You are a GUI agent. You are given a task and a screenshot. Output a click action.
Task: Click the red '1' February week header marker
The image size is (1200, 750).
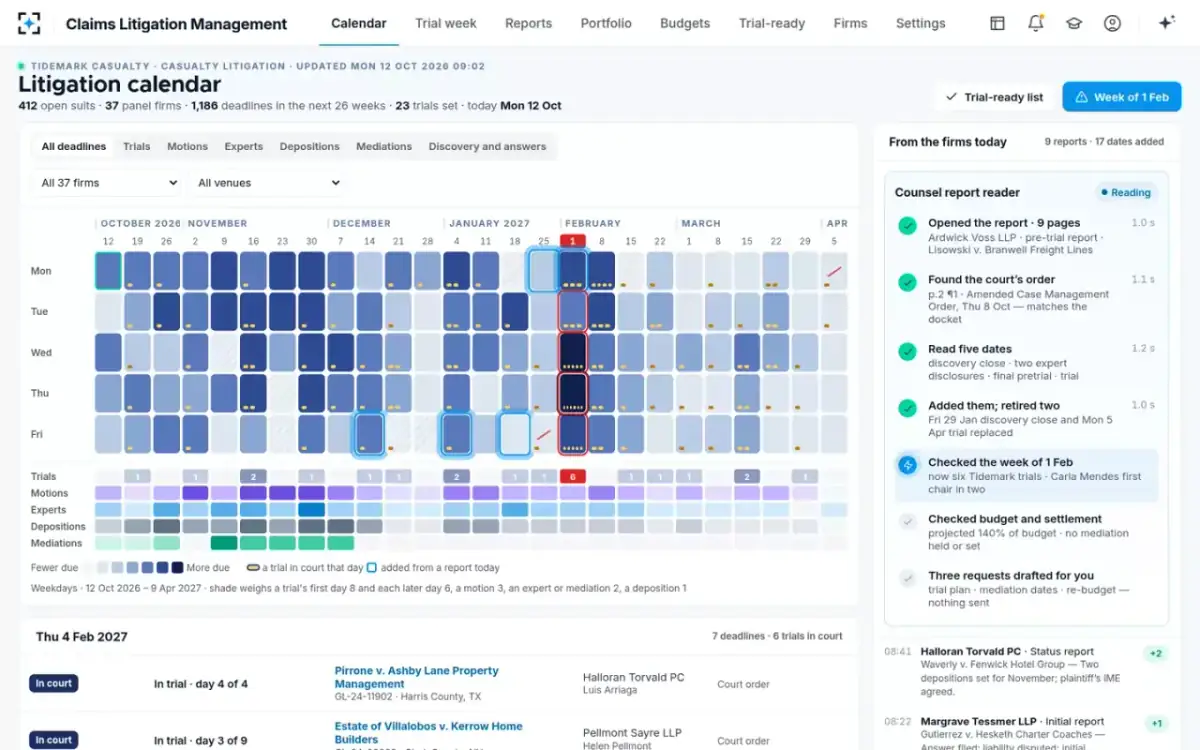coord(573,241)
